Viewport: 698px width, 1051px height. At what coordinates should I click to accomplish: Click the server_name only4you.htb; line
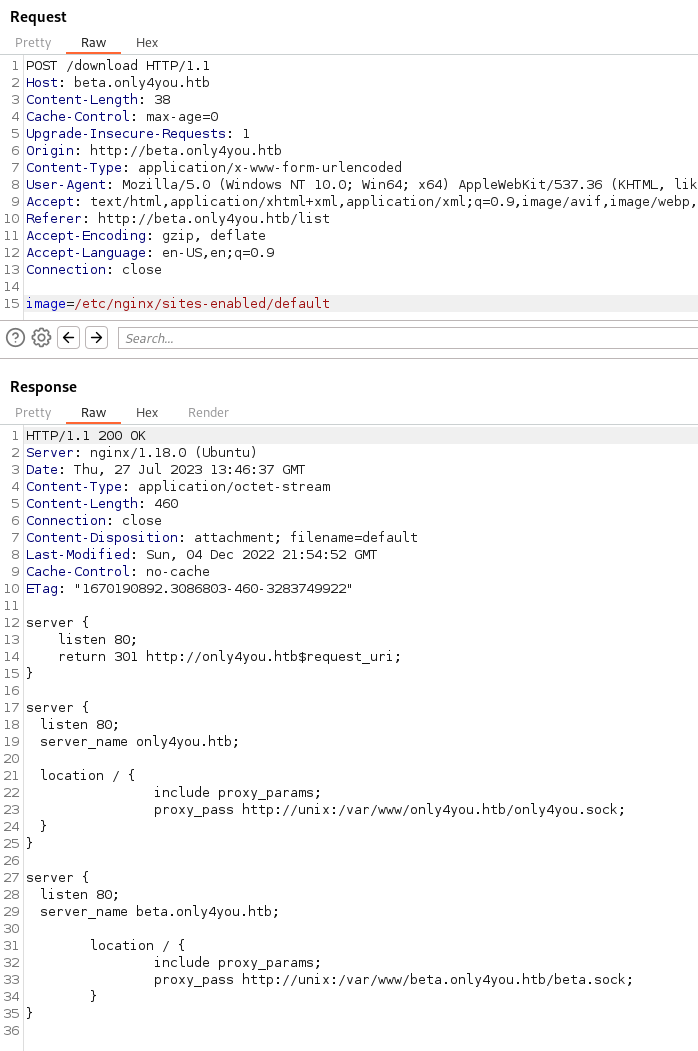139,741
